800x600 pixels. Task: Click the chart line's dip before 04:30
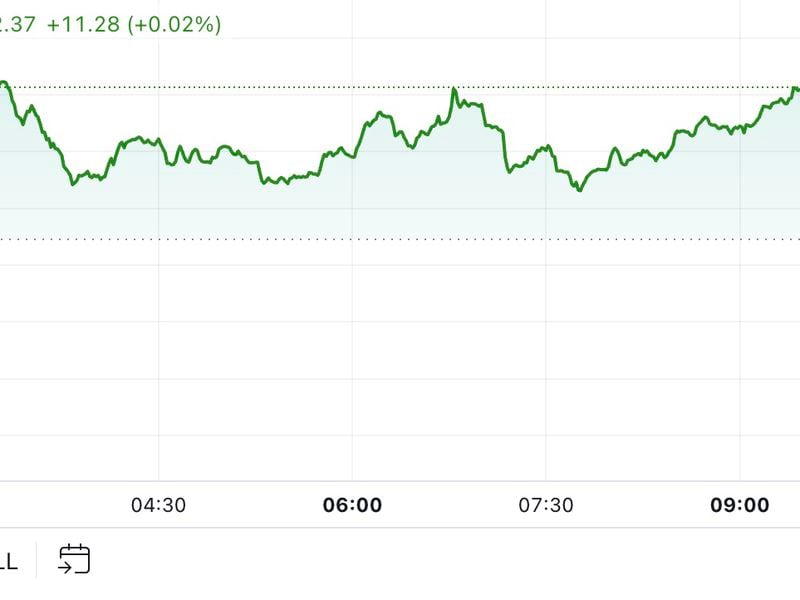coord(73,184)
